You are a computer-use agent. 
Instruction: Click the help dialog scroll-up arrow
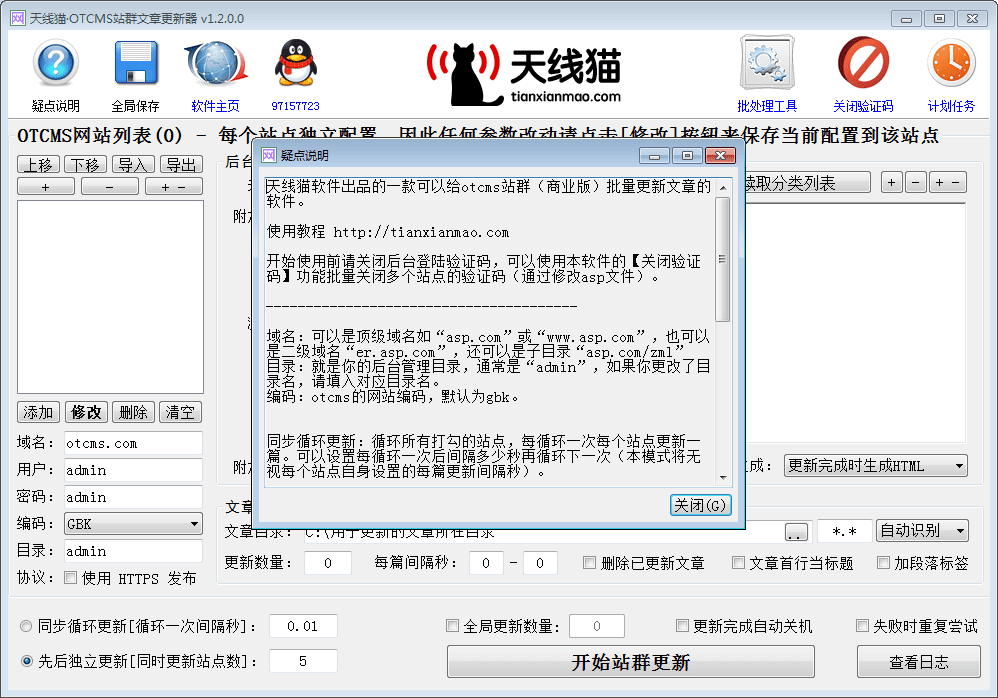pyautogui.click(x=722, y=188)
